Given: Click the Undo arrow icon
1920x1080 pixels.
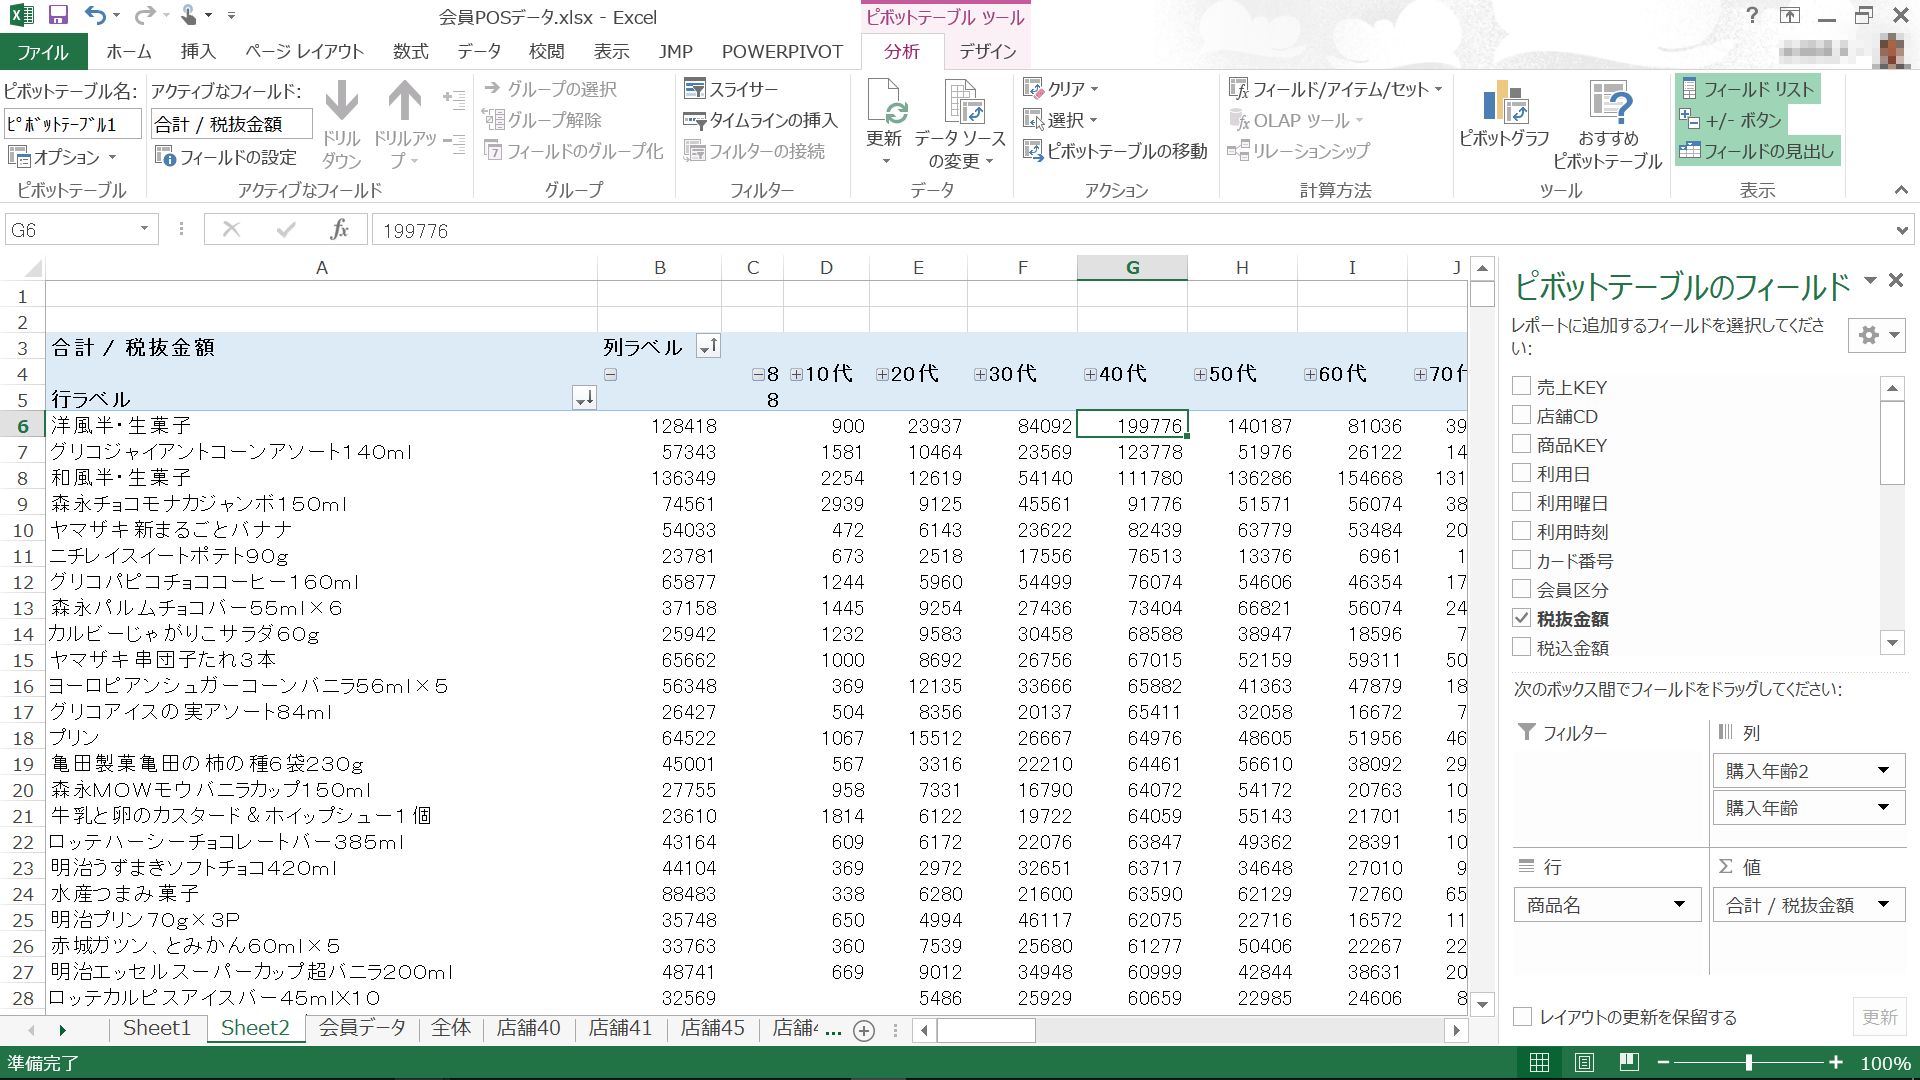Looking at the screenshot, I should coord(95,16).
